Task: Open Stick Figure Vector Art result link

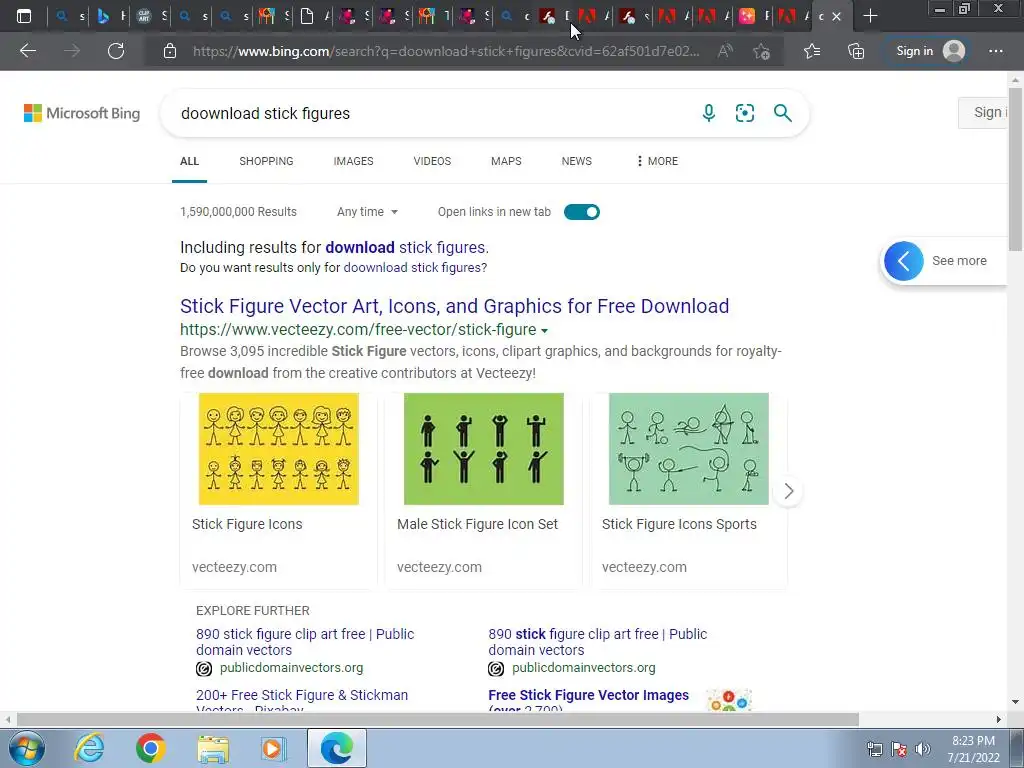Action: 455,306
